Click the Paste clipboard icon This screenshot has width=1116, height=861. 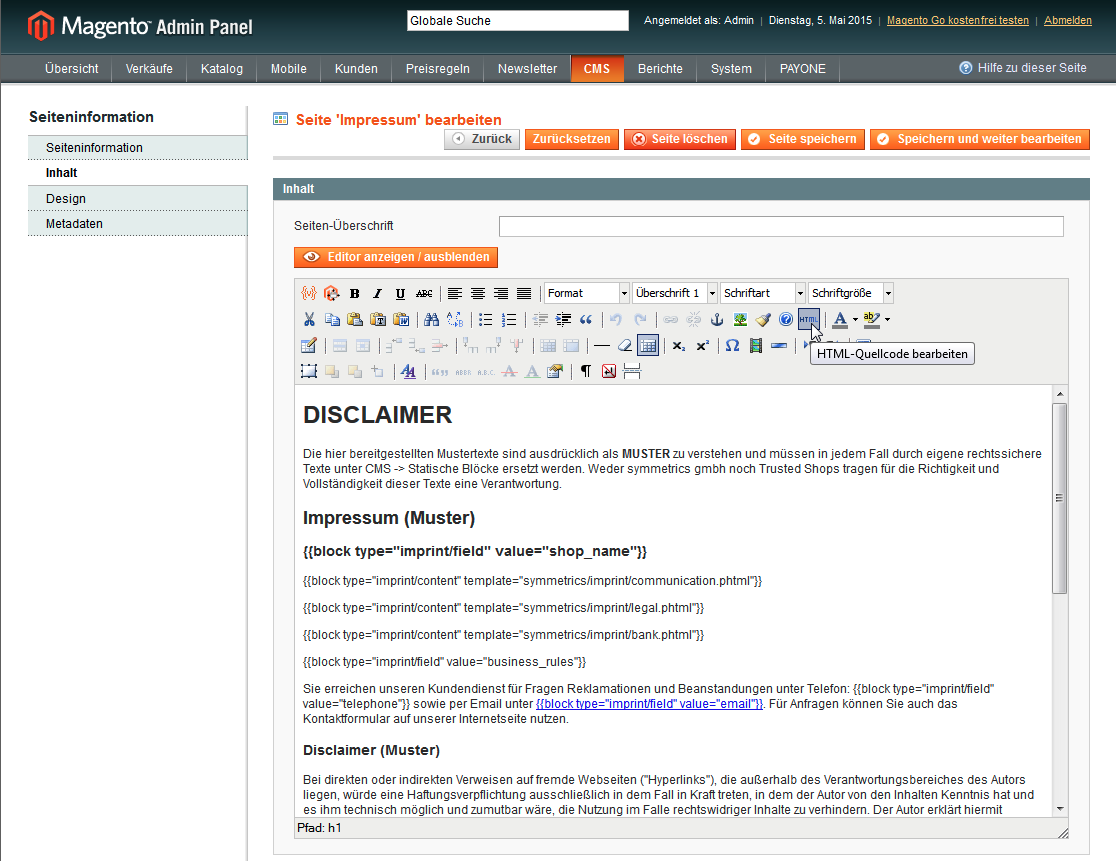[354, 319]
